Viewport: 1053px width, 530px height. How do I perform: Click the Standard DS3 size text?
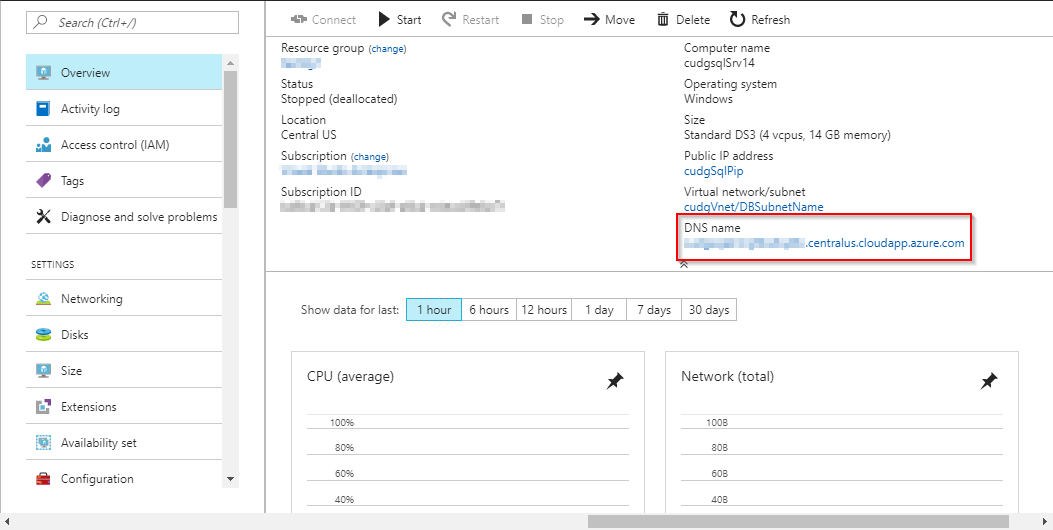click(x=787, y=135)
